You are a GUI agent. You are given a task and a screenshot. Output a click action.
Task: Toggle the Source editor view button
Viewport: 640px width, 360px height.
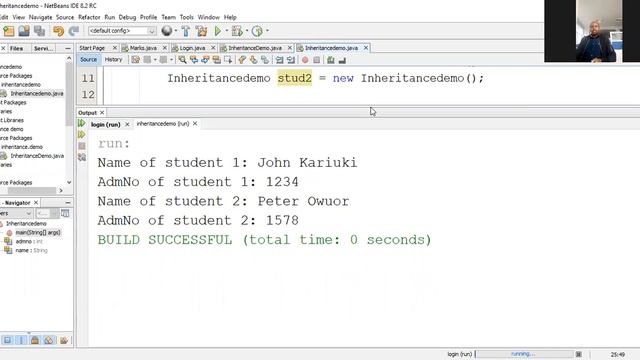tap(89, 60)
